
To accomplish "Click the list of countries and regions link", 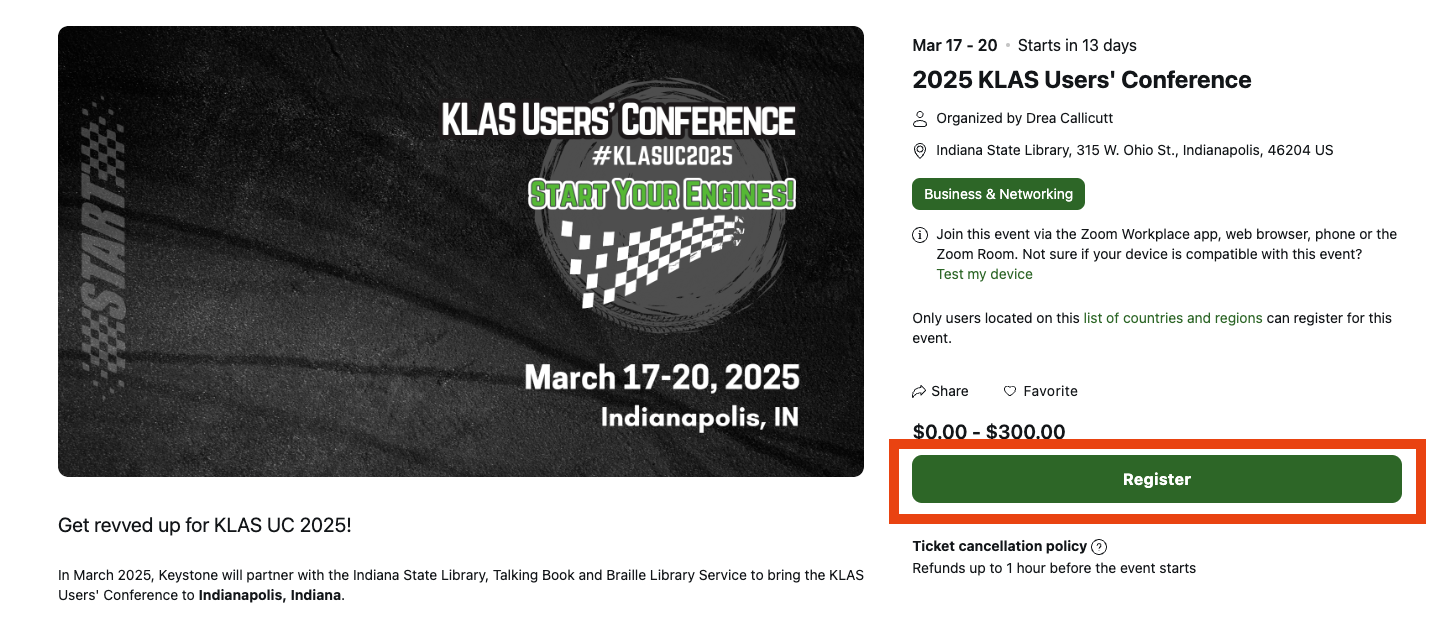I will (x=1172, y=317).
